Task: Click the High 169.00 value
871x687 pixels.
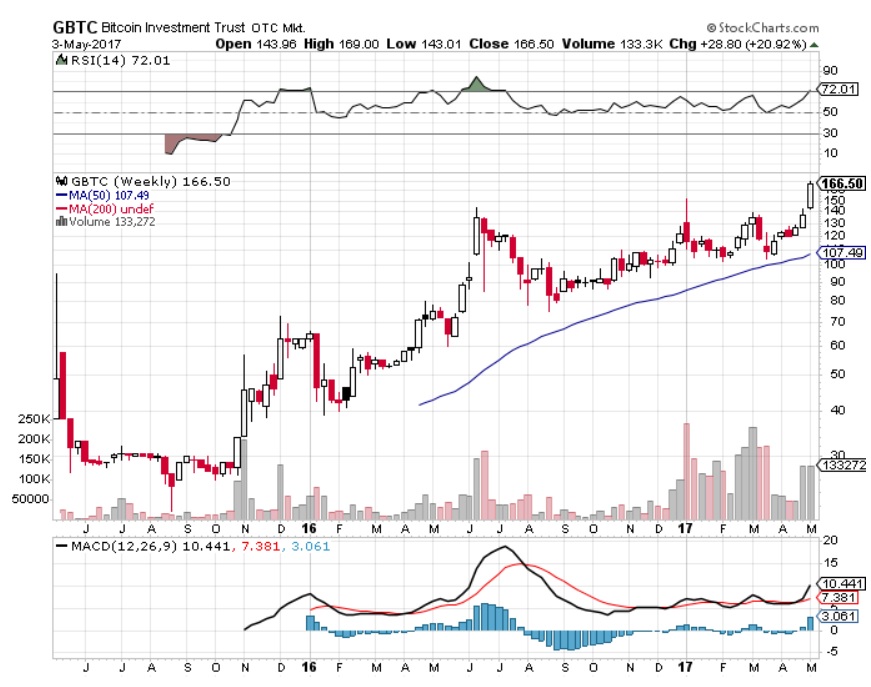Action: click(341, 44)
